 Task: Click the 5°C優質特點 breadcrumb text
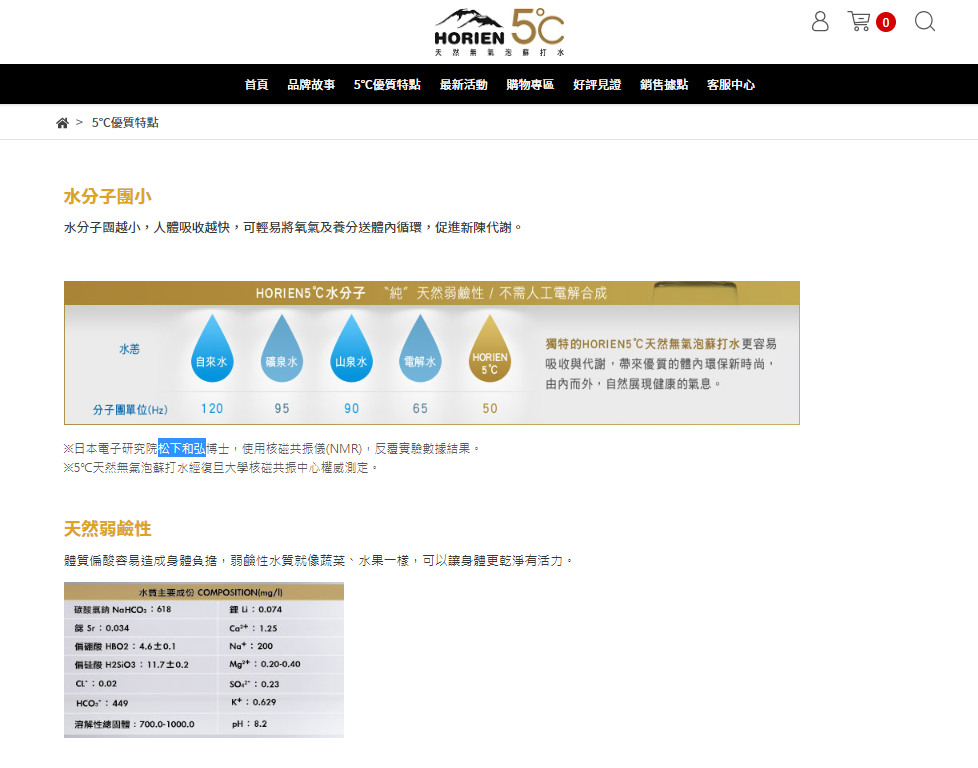(125, 123)
